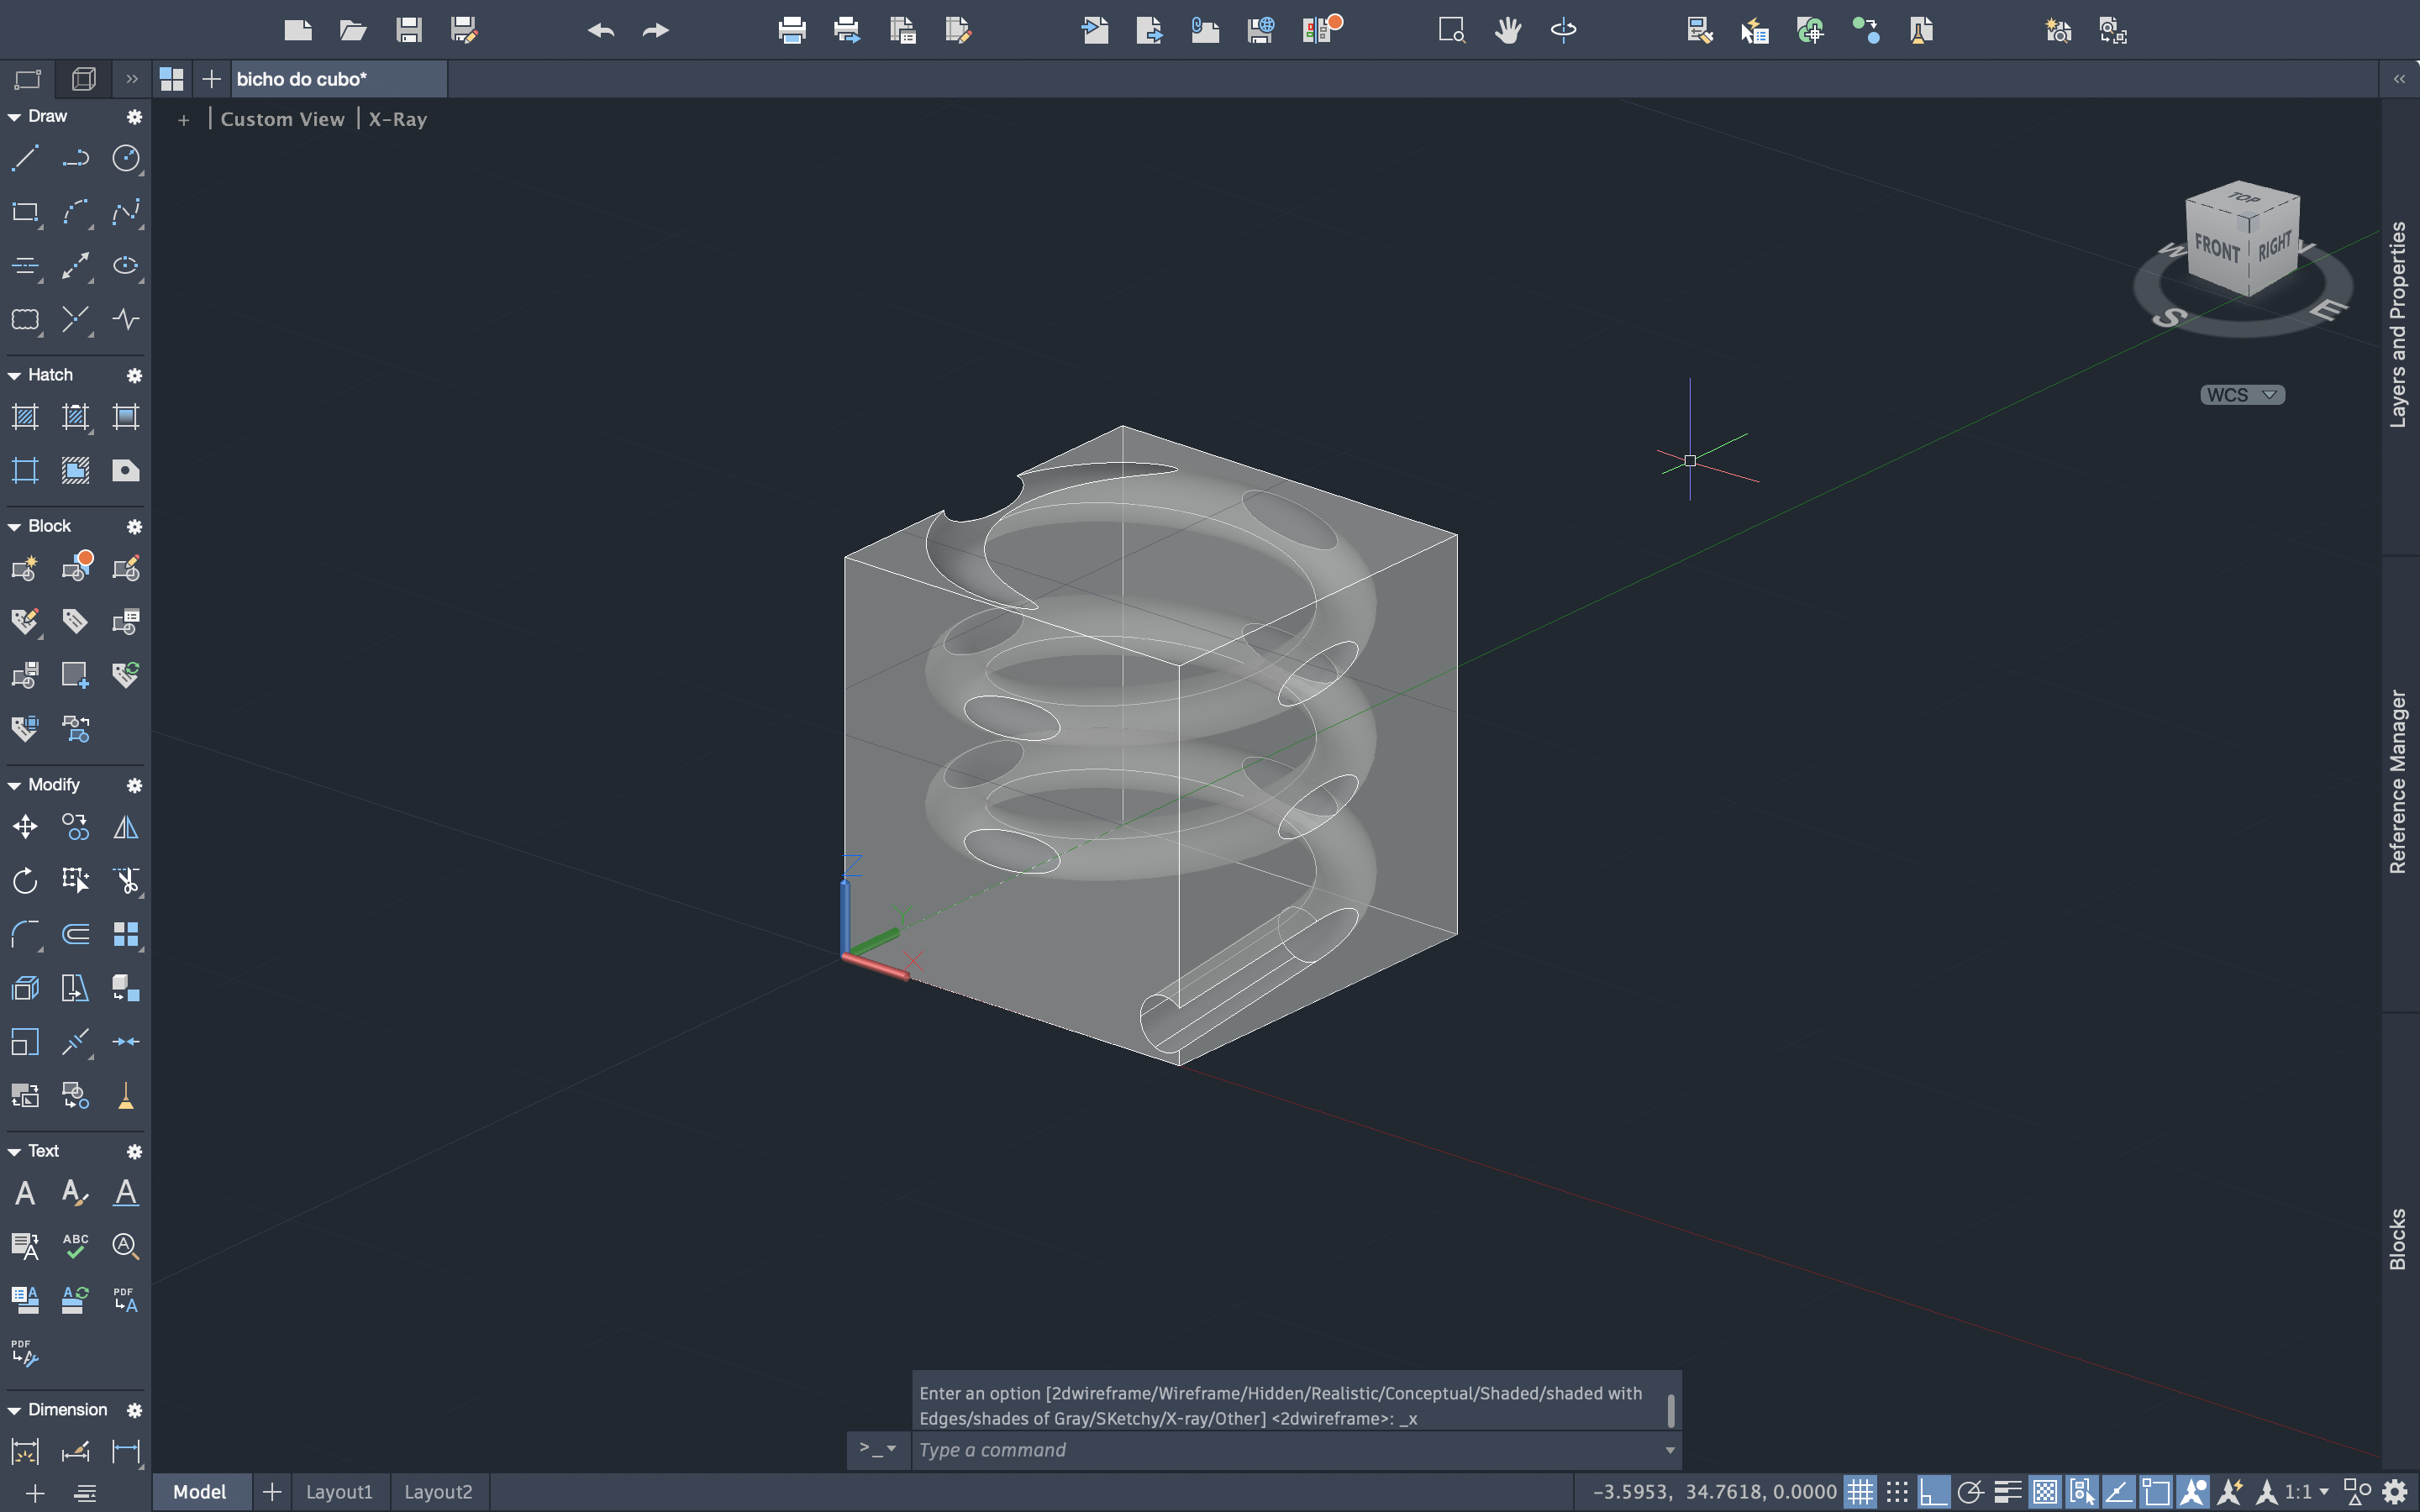Click the command history scrollbar
The height and width of the screenshot is (1512, 2420).
(1670, 1411)
